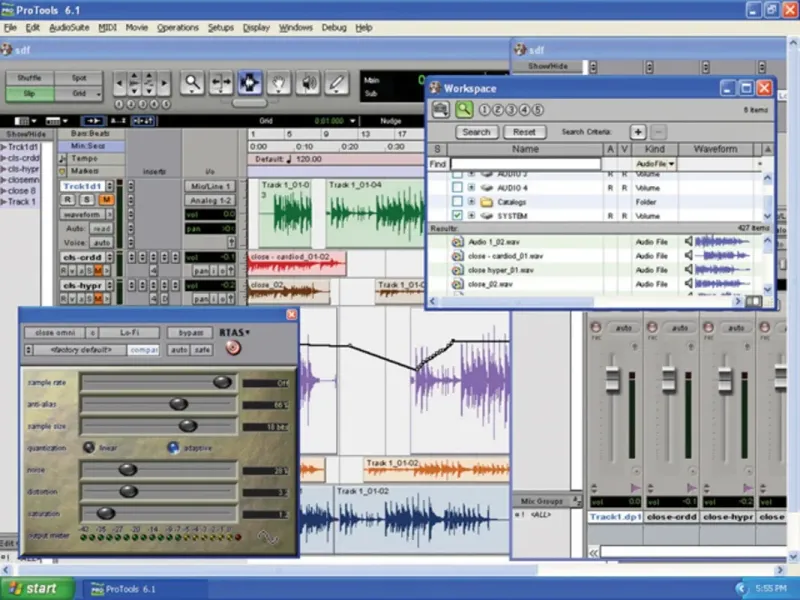Open the AudioSuite menu
This screenshot has height=600, width=800.
tap(69, 27)
